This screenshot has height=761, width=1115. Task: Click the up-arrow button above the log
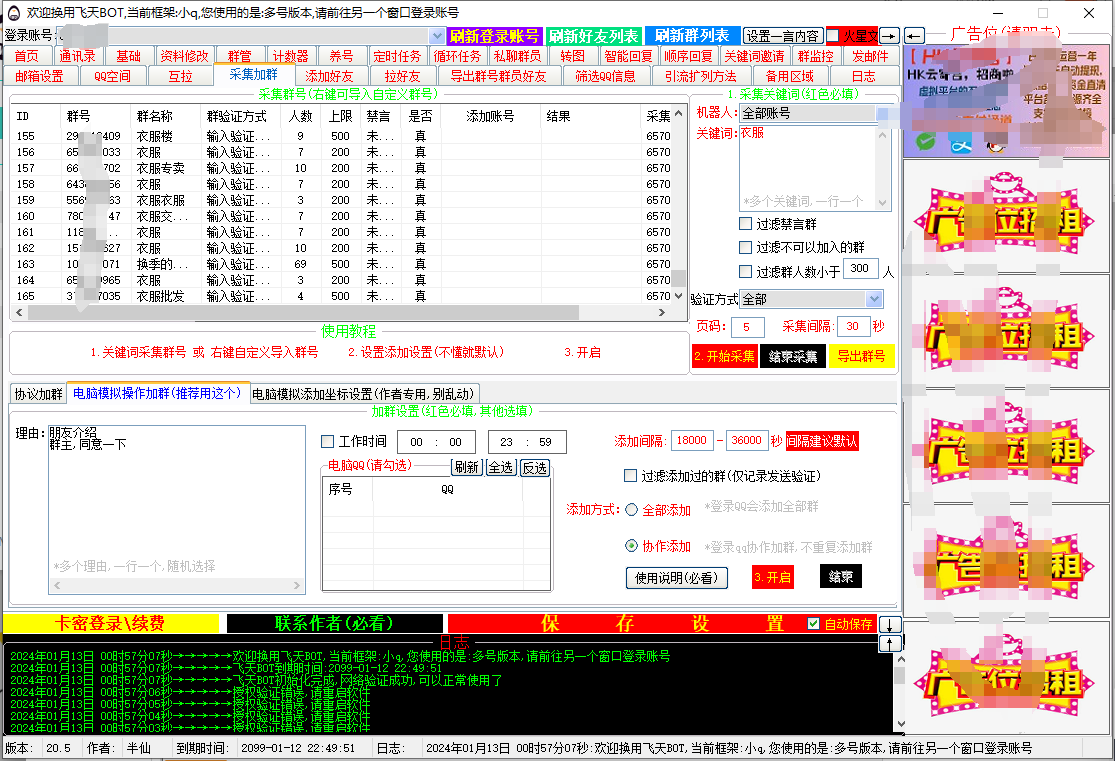tap(890, 643)
